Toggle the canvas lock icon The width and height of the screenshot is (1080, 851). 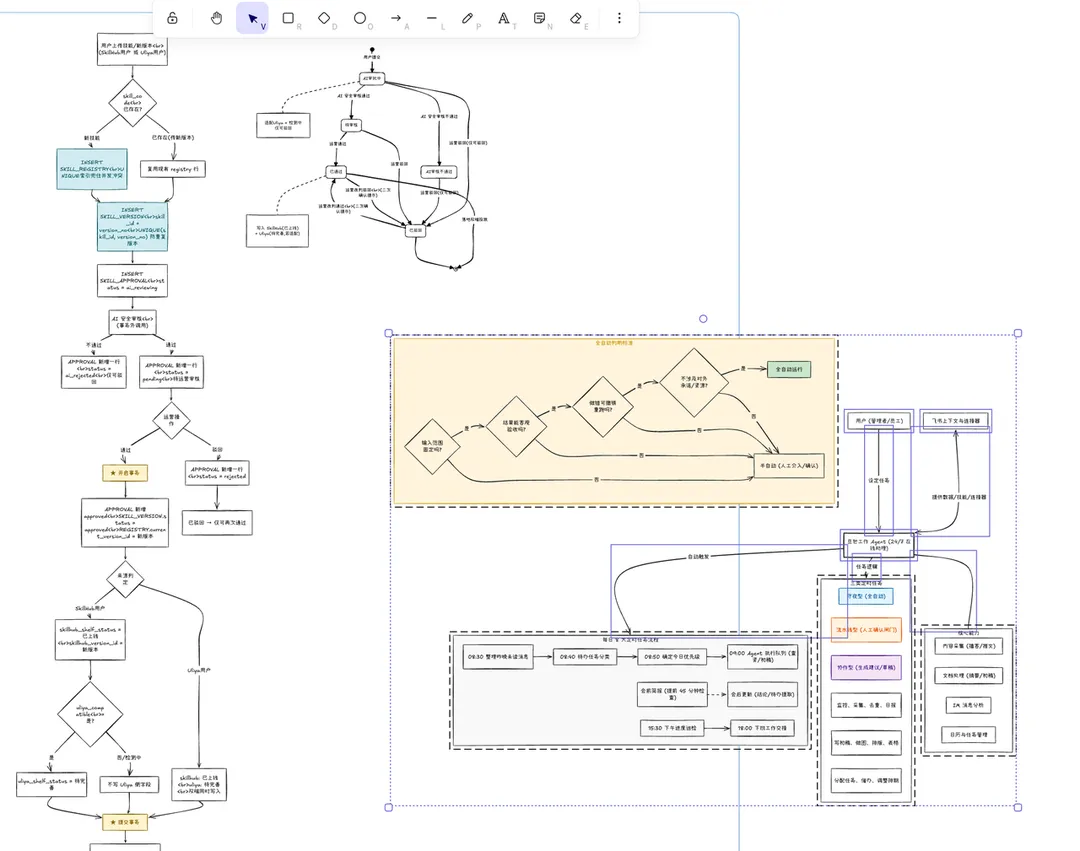point(172,18)
